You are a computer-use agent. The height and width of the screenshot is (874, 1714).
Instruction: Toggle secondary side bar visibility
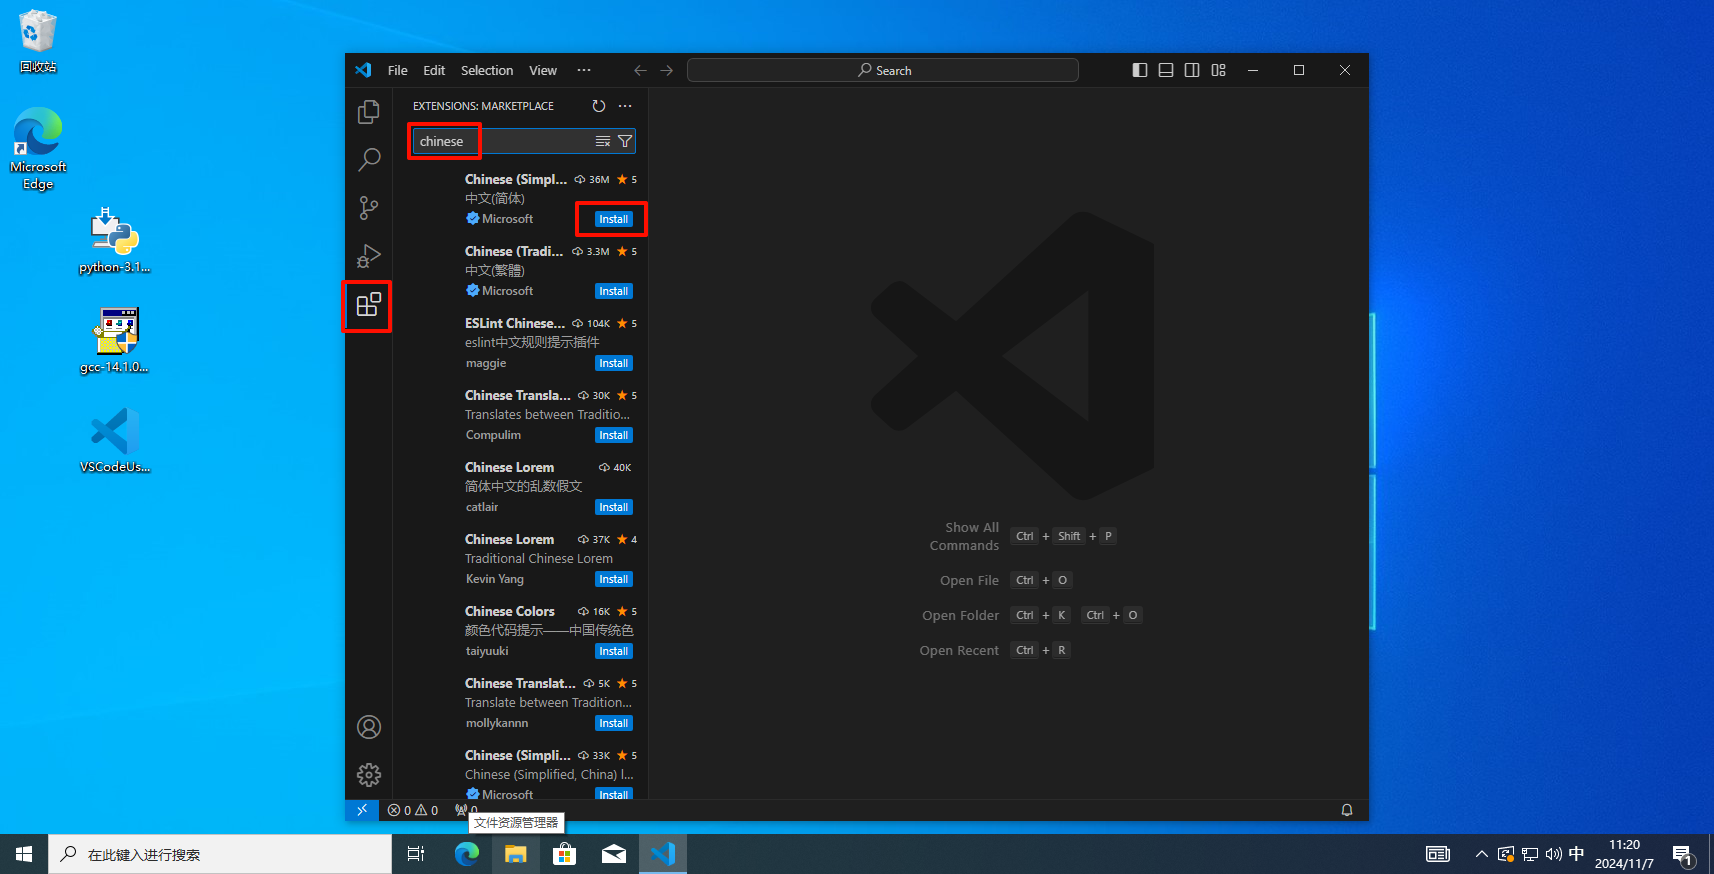(x=1192, y=70)
